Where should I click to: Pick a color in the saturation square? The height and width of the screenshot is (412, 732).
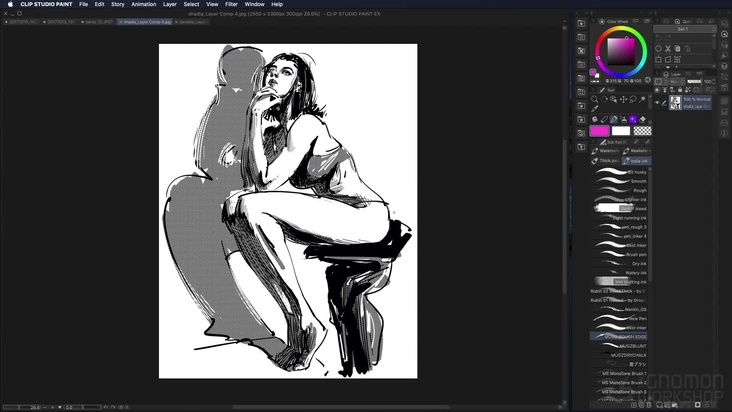point(621,52)
